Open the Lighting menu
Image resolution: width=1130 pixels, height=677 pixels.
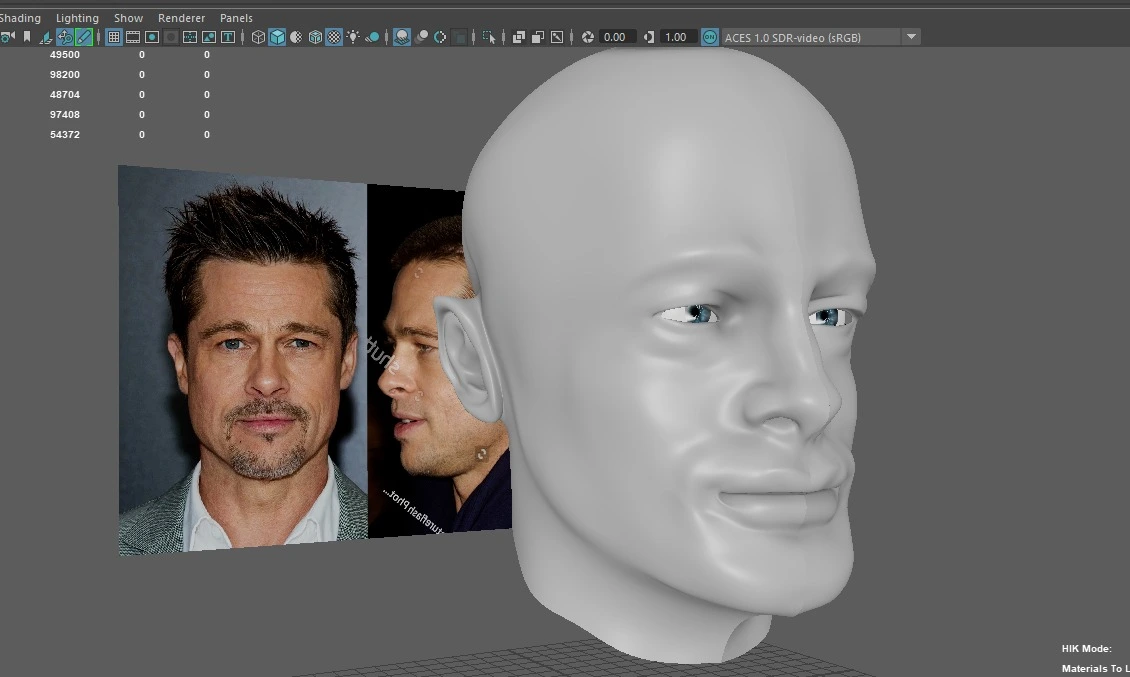[x=77, y=18]
